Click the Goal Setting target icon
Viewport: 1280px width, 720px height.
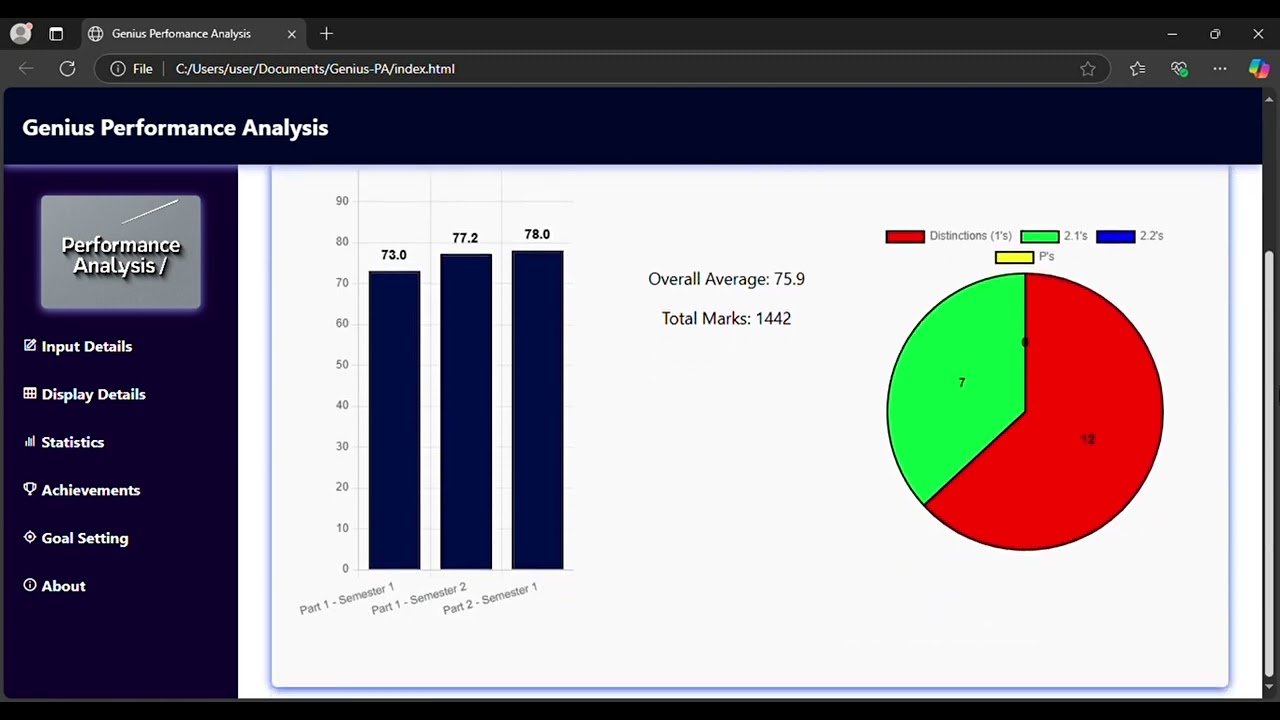(30, 537)
